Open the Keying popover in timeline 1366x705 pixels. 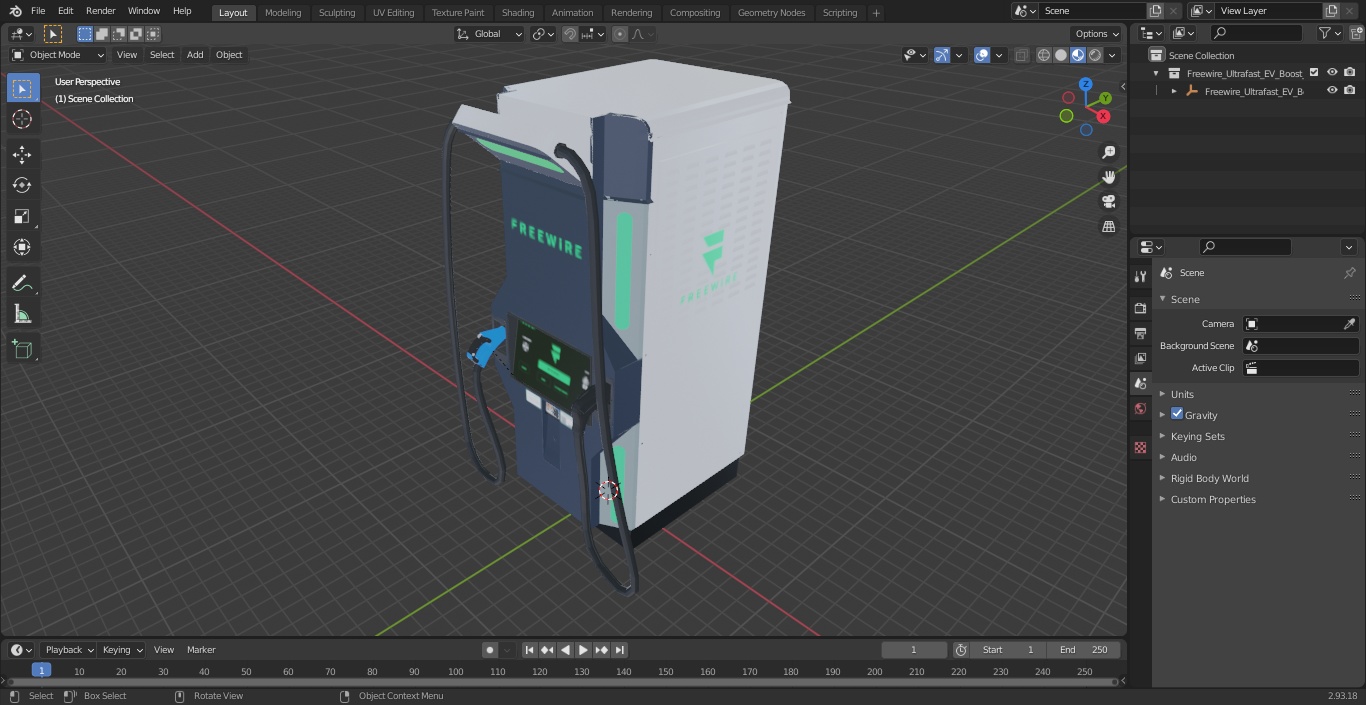click(122, 650)
